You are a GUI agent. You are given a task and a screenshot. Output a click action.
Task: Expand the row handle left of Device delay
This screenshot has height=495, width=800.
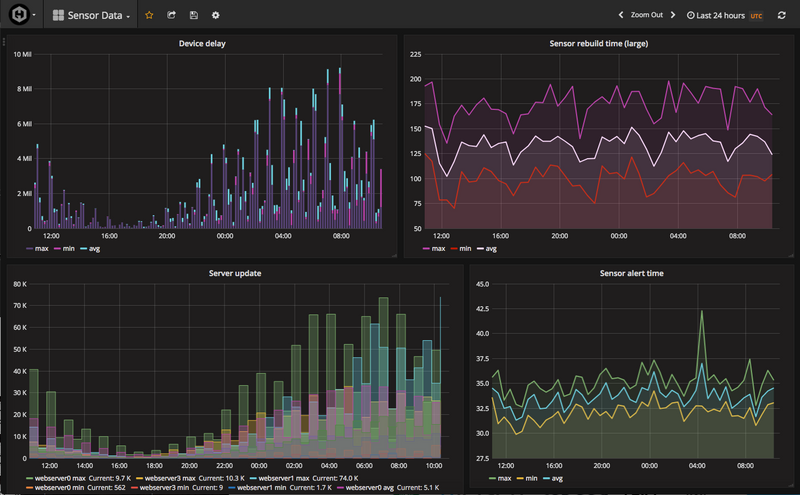pos(5,42)
